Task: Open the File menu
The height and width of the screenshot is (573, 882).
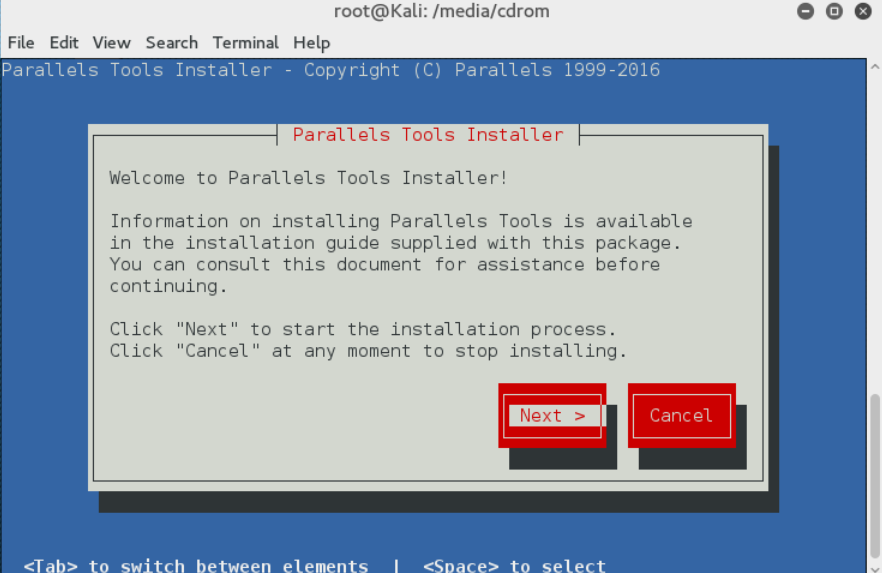Action: tap(21, 43)
